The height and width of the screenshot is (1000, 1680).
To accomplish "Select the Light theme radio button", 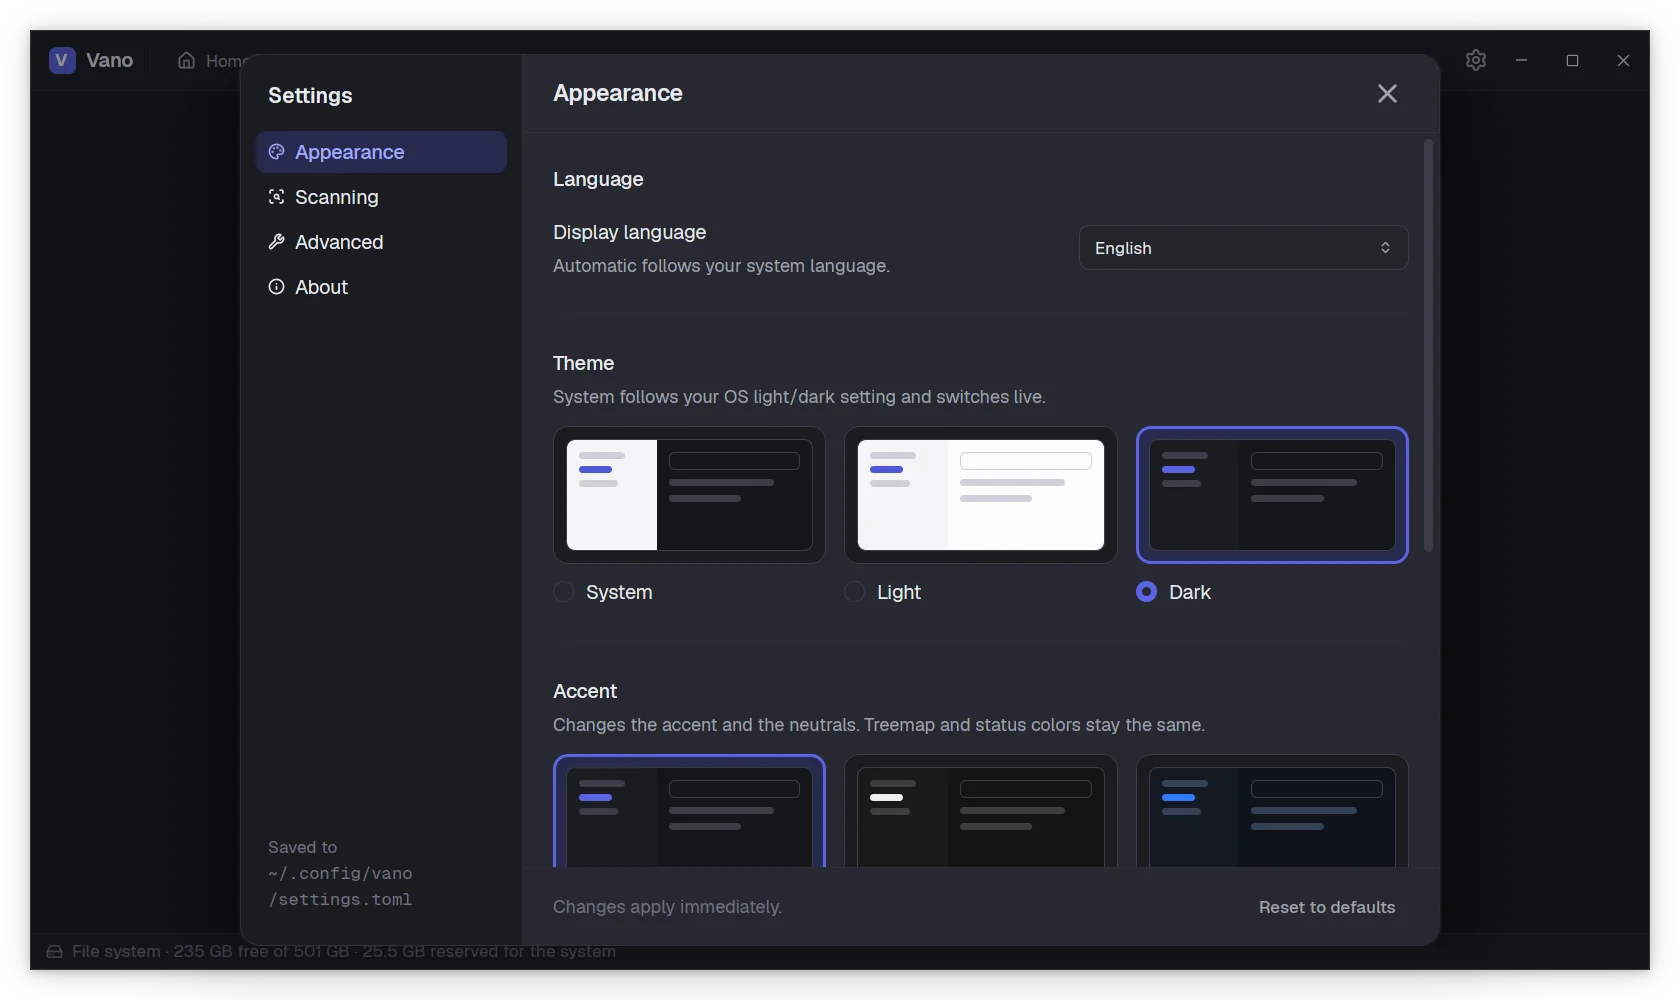I will (855, 592).
